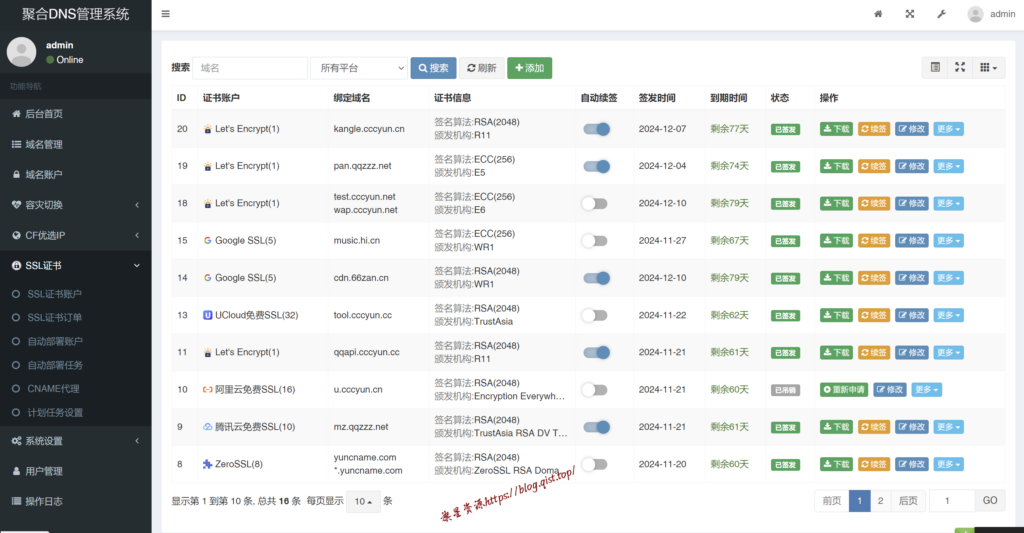
Task: Disable auto-renew for kangle.cccyun.cn
Action: pyautogui.click(x=595, y=129)
